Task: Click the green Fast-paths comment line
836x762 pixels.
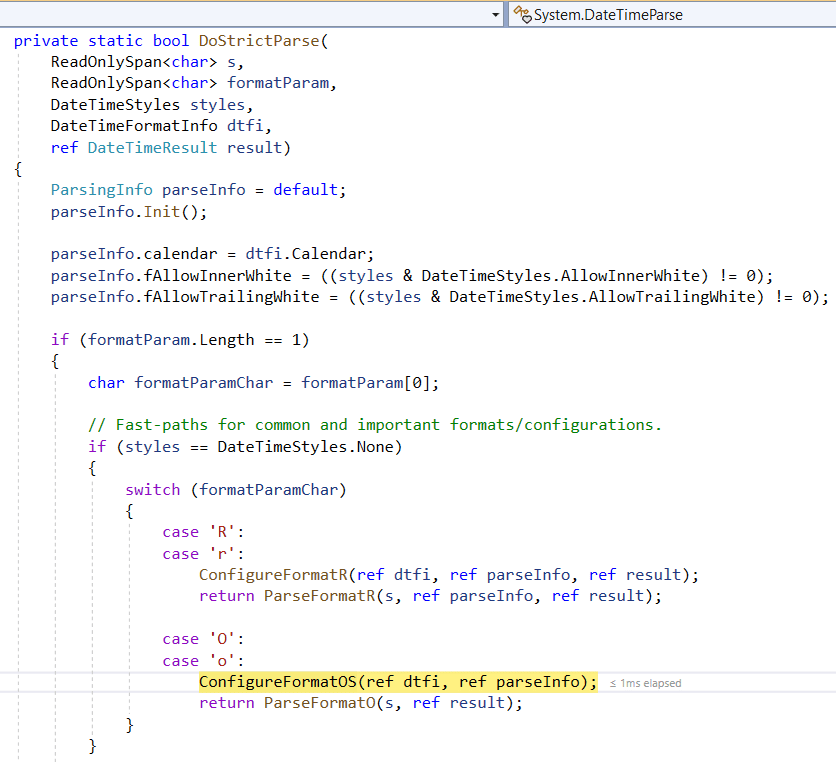Action: [x=375, y=425]
